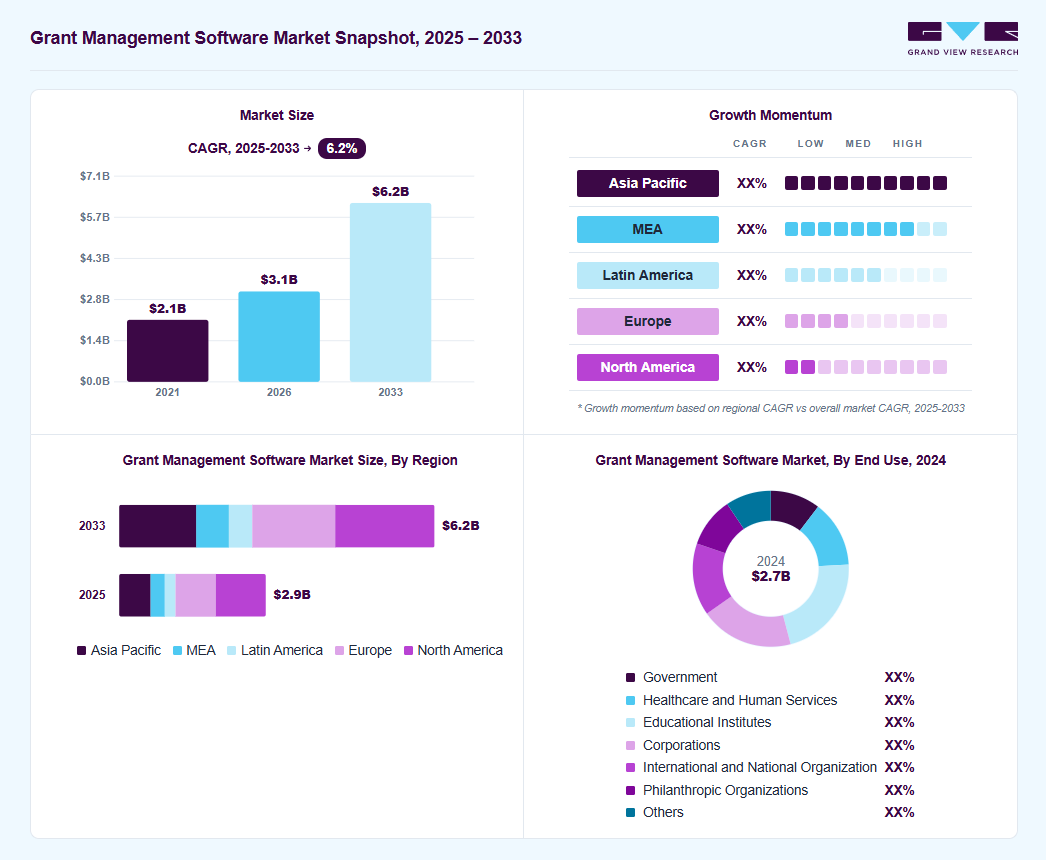This screenshot has width=1046, height=860.
Task: Click the International Organization donut slice
Action: pos(709,578)
